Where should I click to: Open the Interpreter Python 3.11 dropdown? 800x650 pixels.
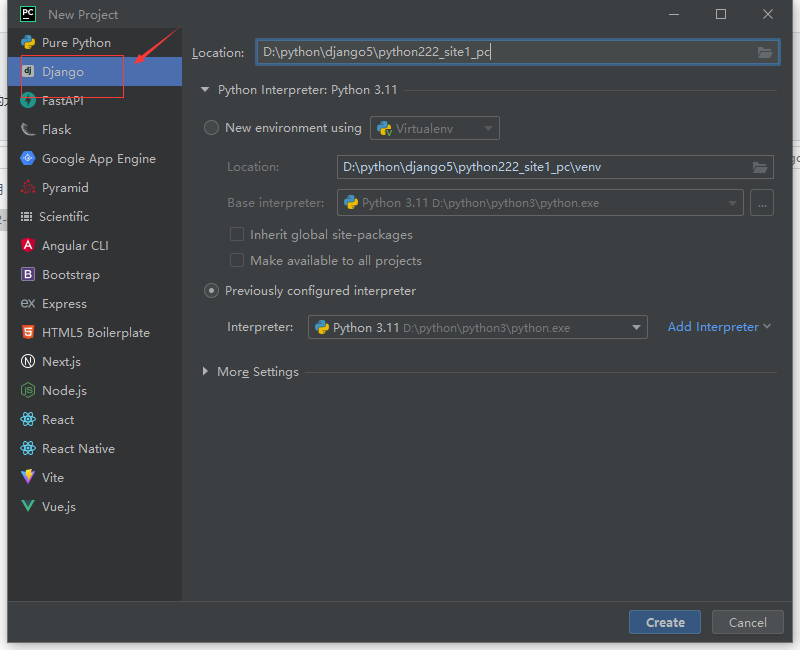click(x=478, y=327)
